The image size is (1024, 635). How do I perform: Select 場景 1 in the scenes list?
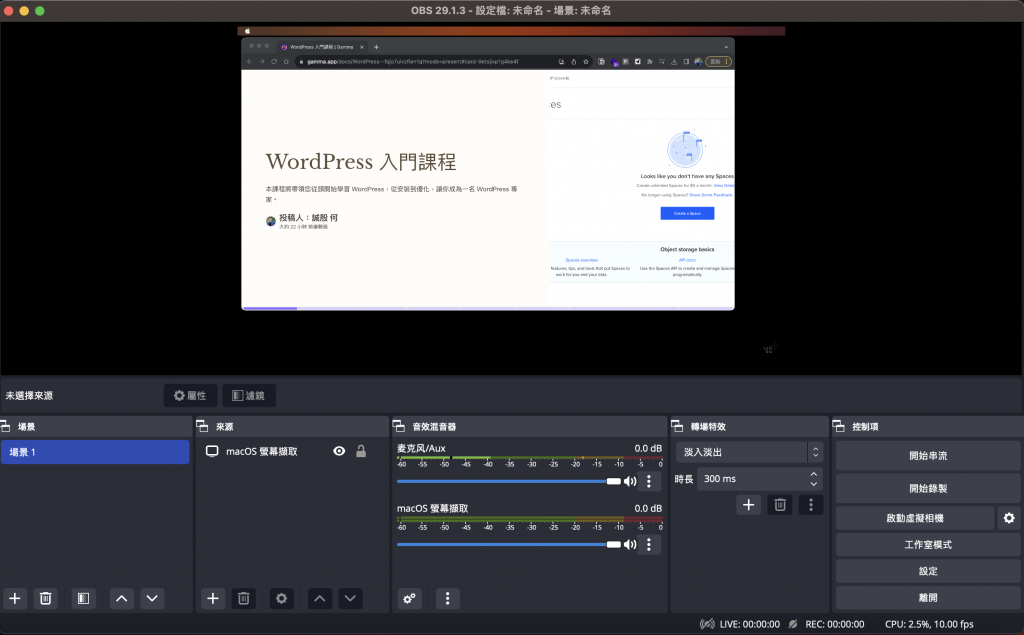click(x=95, y=452)
